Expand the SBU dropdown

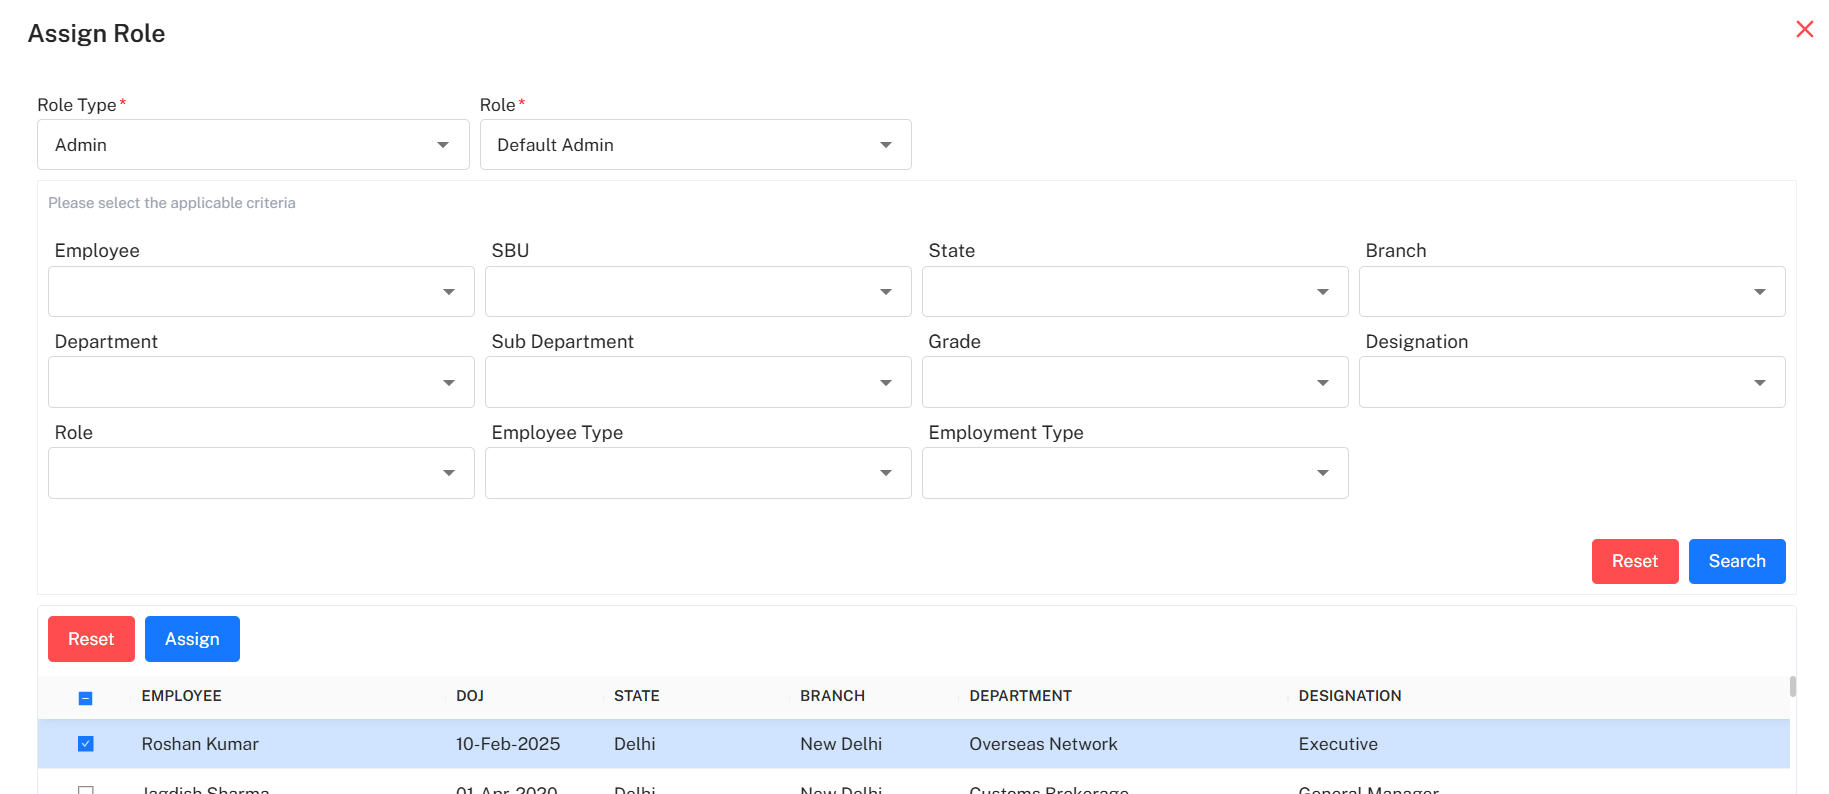point(697,292)
